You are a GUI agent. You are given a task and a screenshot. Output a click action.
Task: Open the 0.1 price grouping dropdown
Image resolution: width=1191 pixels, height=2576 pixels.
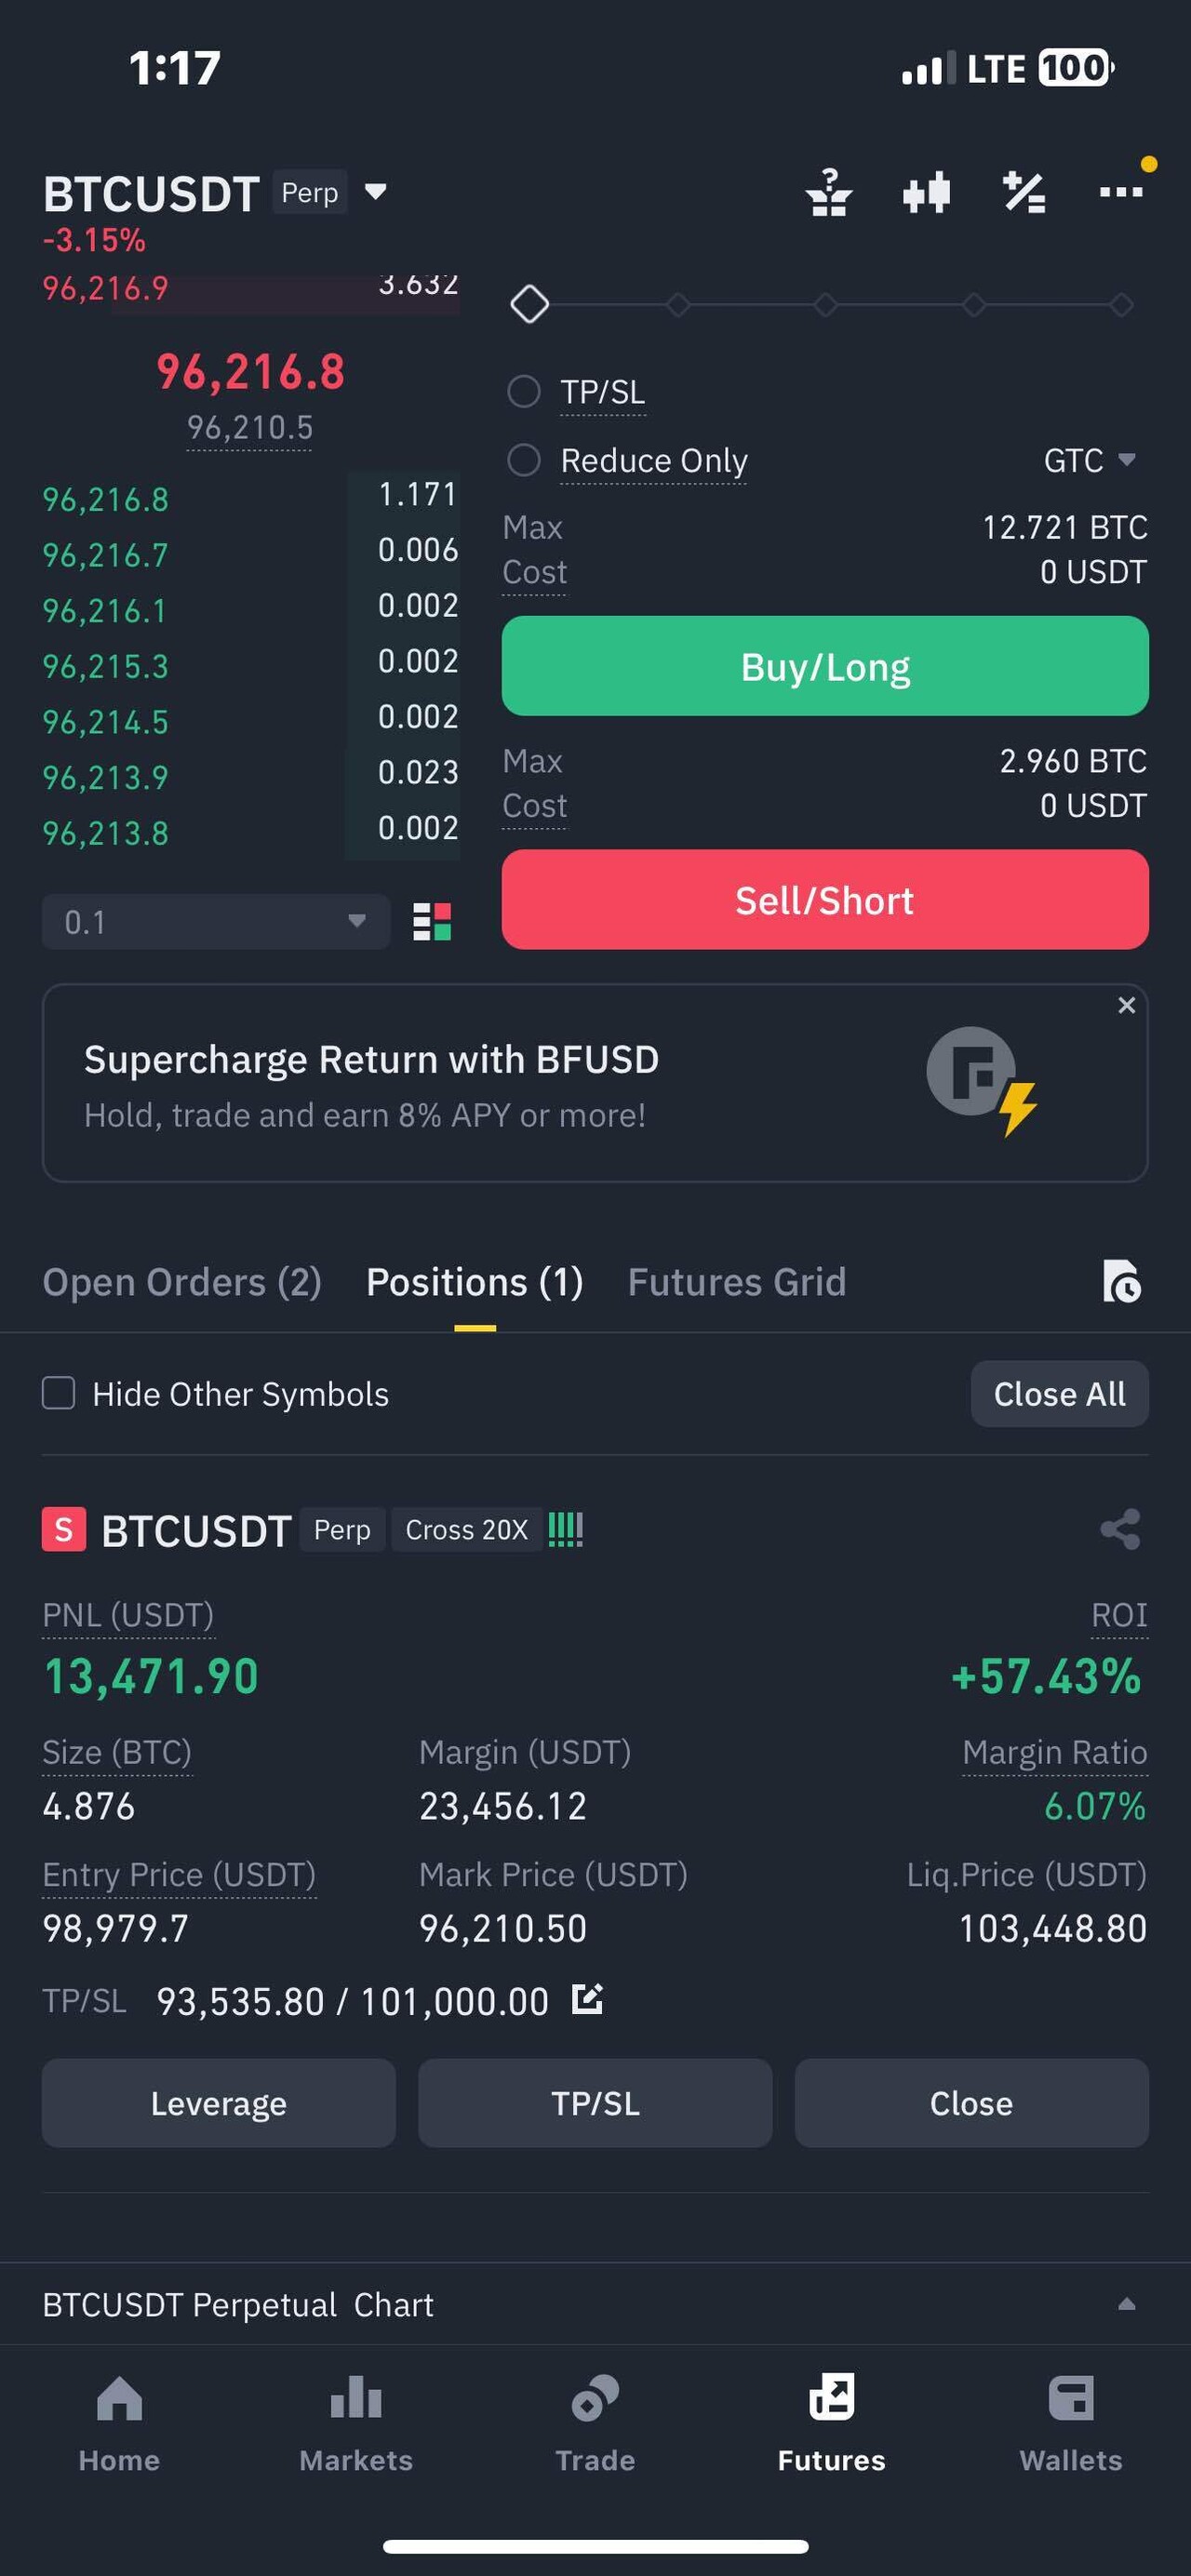click(215, 921)
